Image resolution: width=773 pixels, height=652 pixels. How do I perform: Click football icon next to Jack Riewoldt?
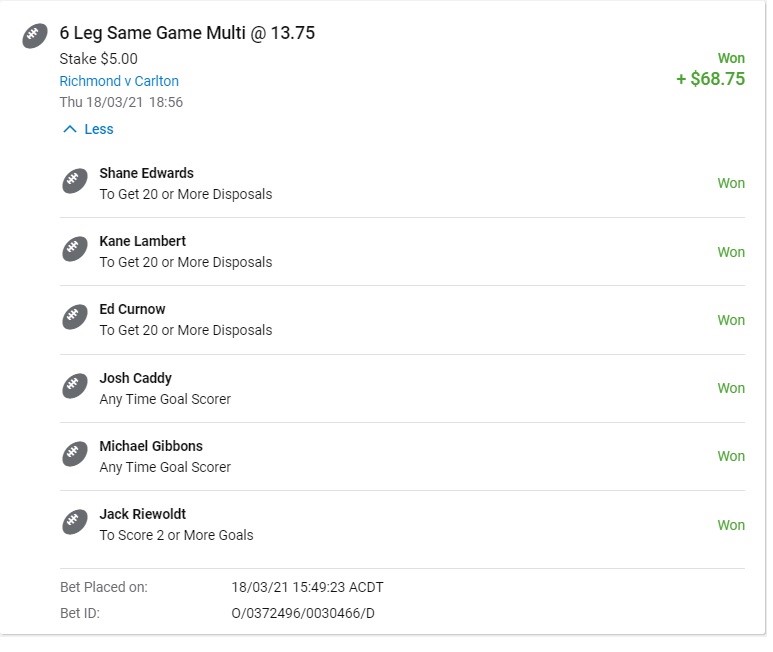pos(74,523)
